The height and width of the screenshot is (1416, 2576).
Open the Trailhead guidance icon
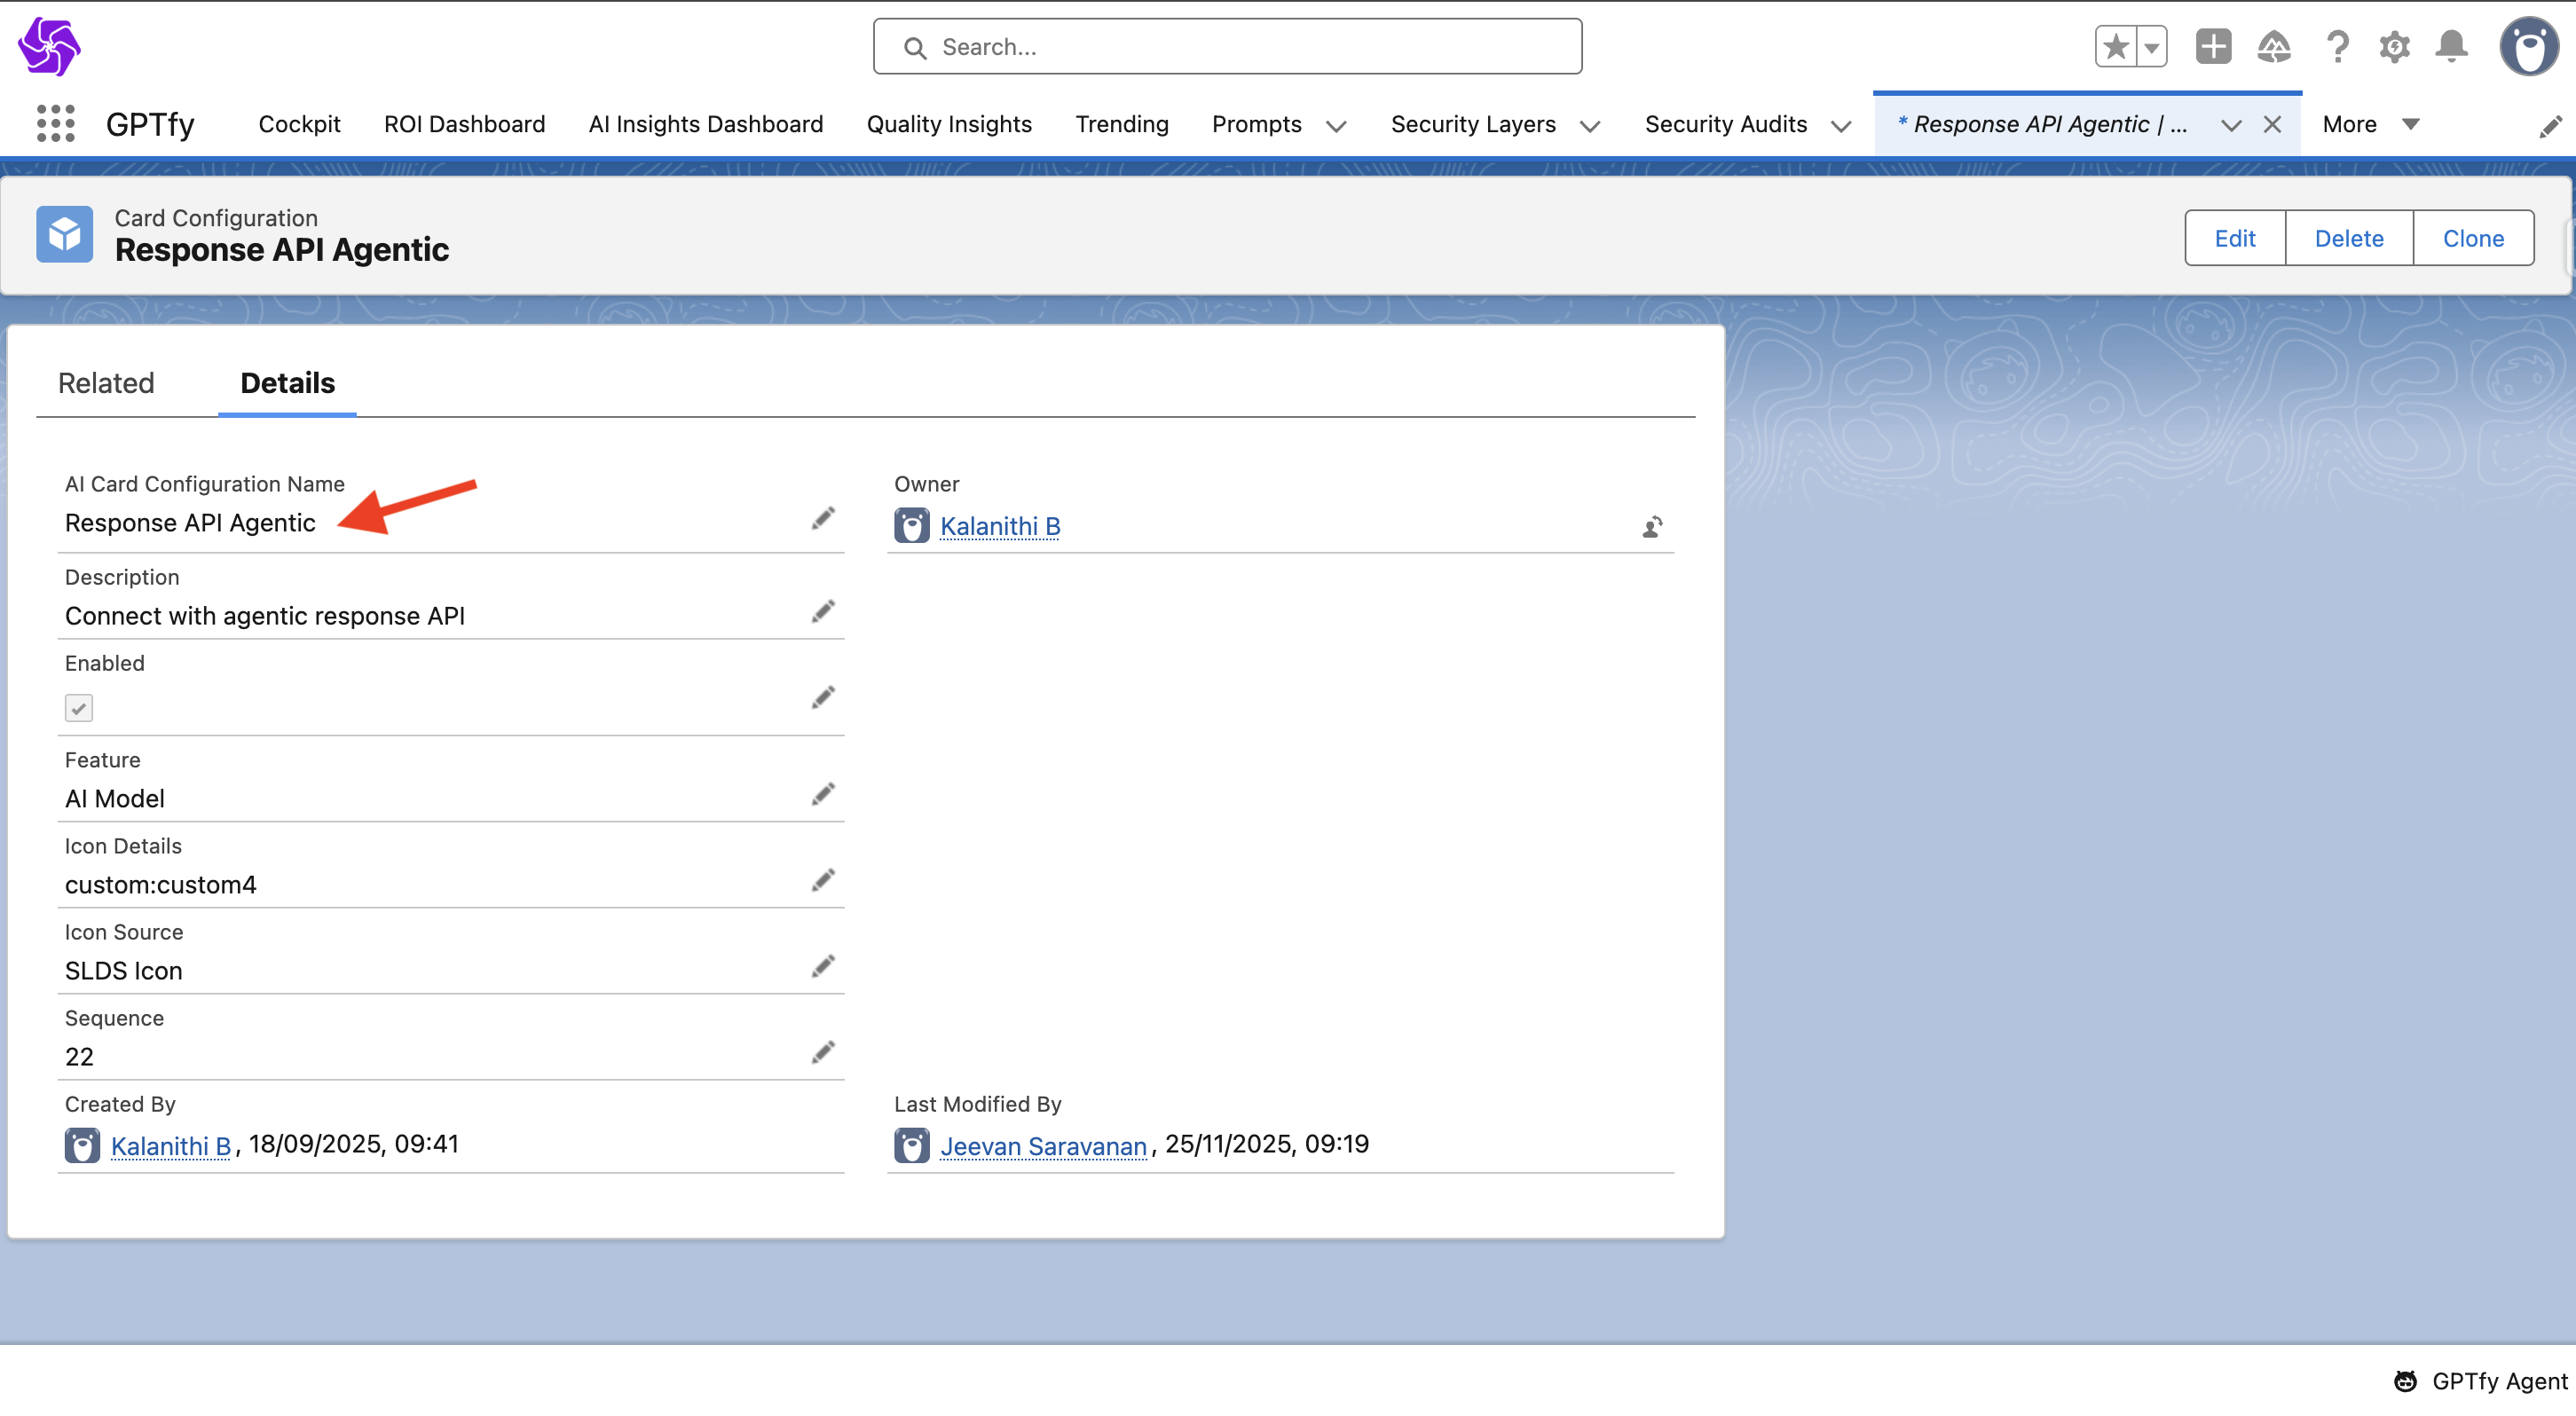coord(2273,47)
